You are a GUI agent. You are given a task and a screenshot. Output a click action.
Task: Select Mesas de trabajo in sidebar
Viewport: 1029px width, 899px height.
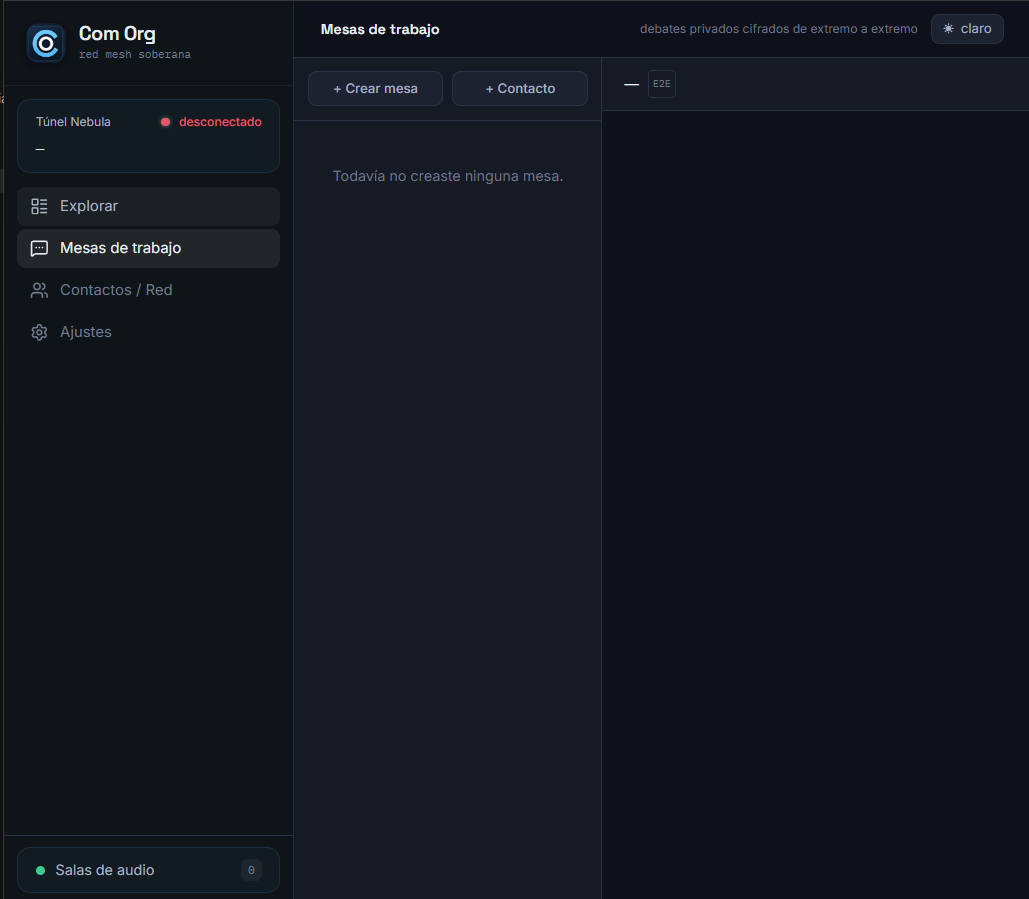(148, 249)
